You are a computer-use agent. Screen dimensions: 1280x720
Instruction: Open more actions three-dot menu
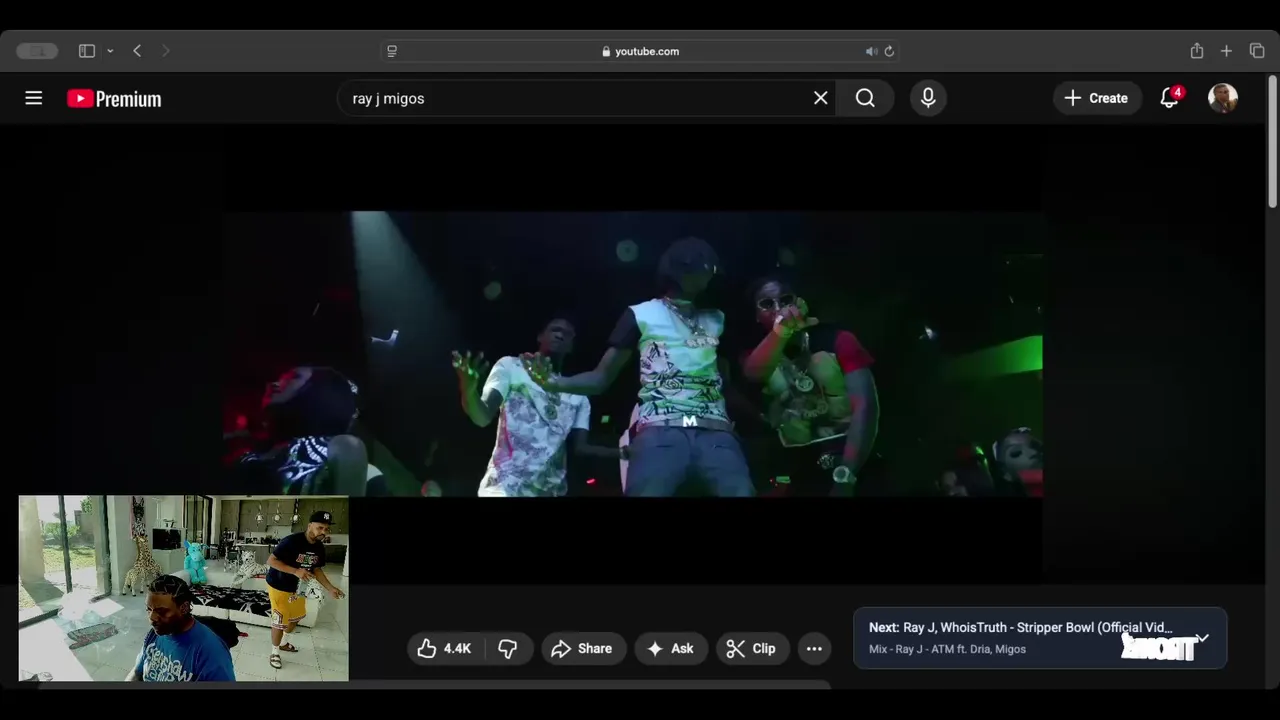814,649
